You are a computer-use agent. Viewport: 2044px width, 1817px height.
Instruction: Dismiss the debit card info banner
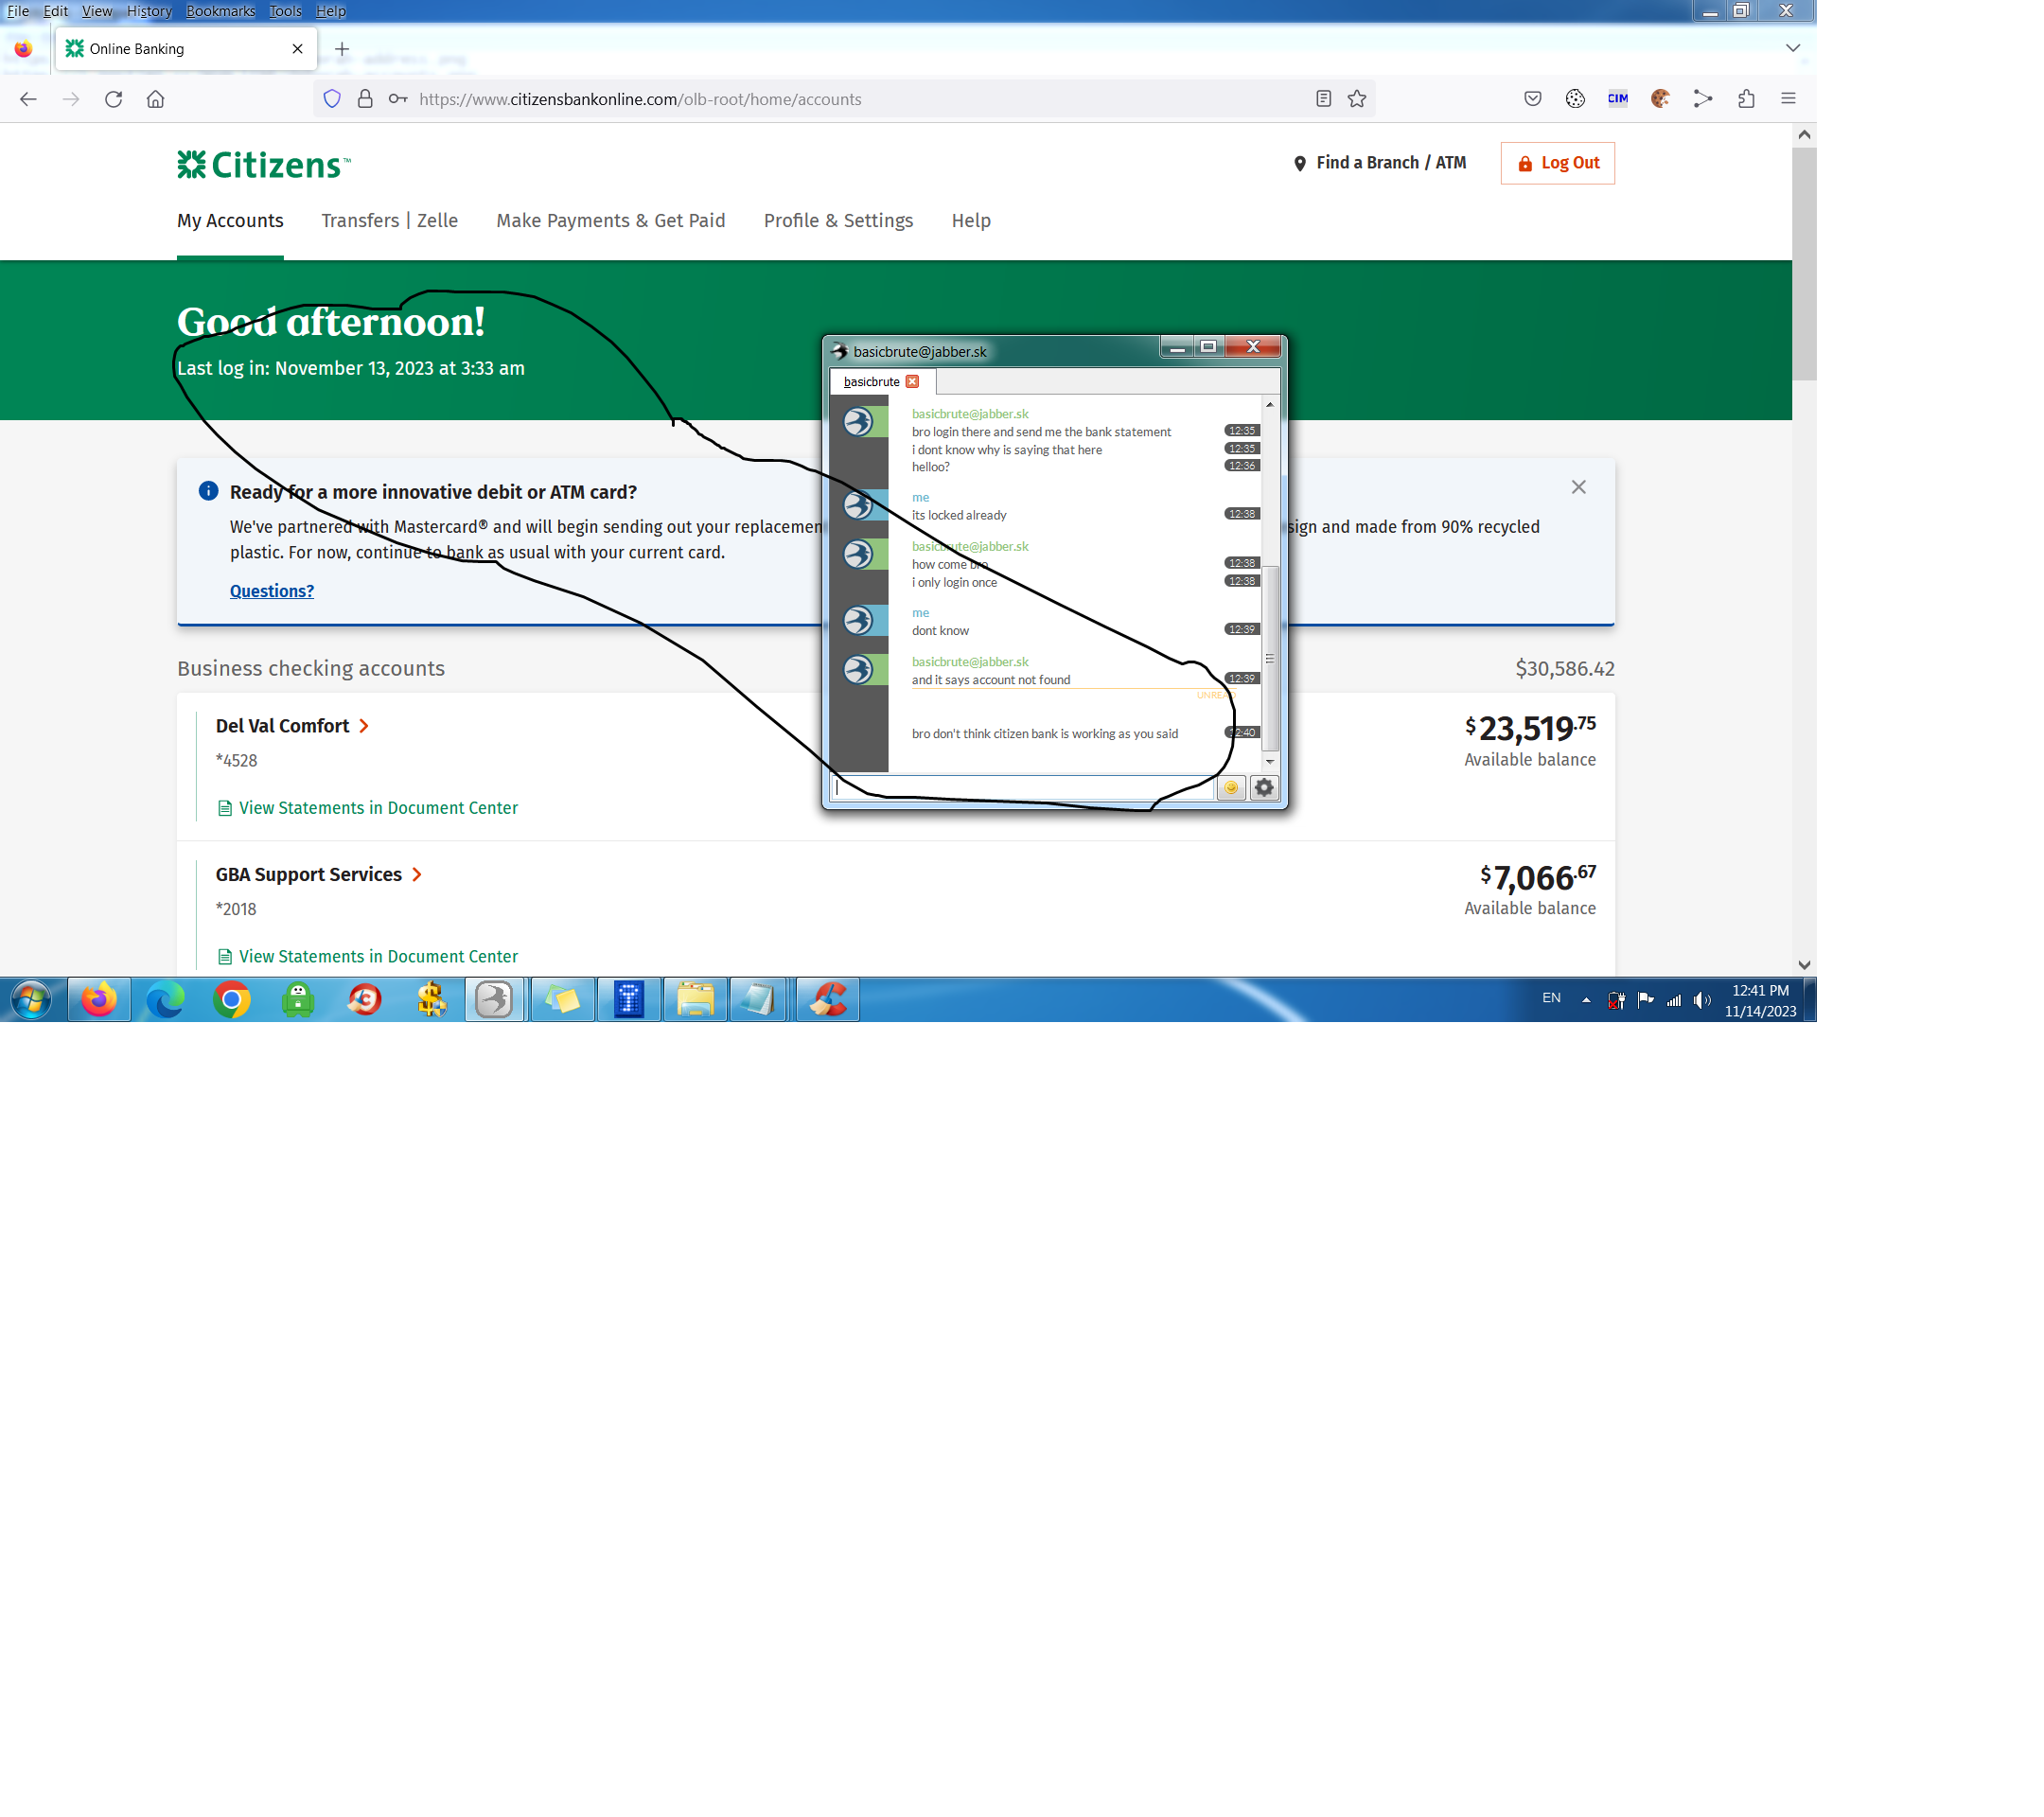[x=1578, y=487]
